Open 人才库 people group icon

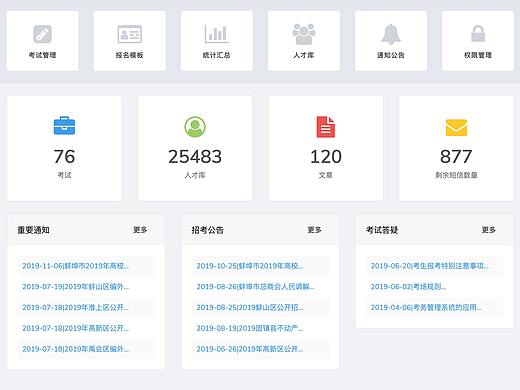(x=304, y=34)
